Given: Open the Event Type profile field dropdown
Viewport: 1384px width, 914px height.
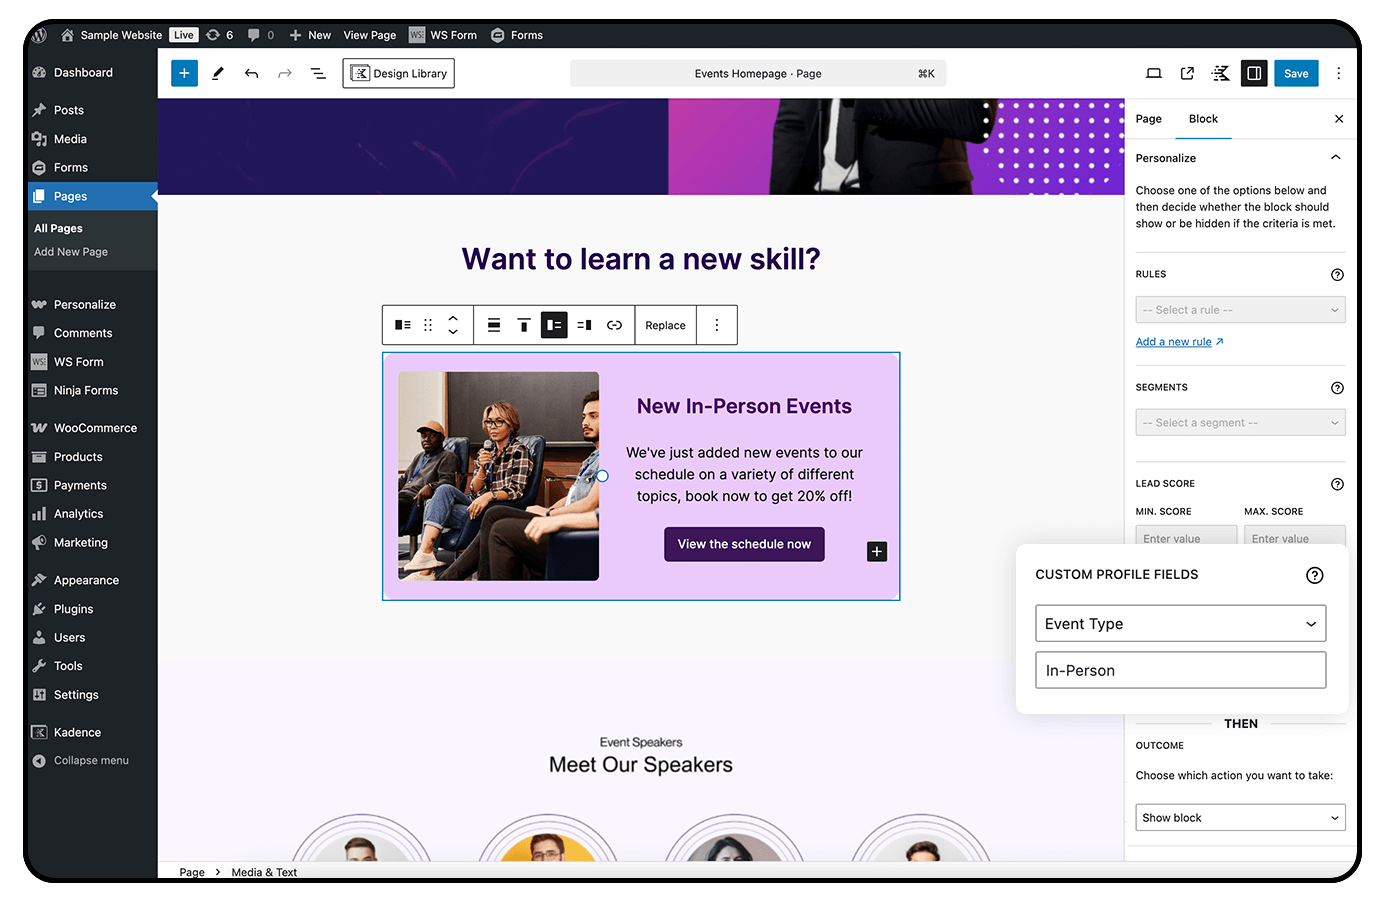Looking at the screenshot, I should coord(1180,623).
